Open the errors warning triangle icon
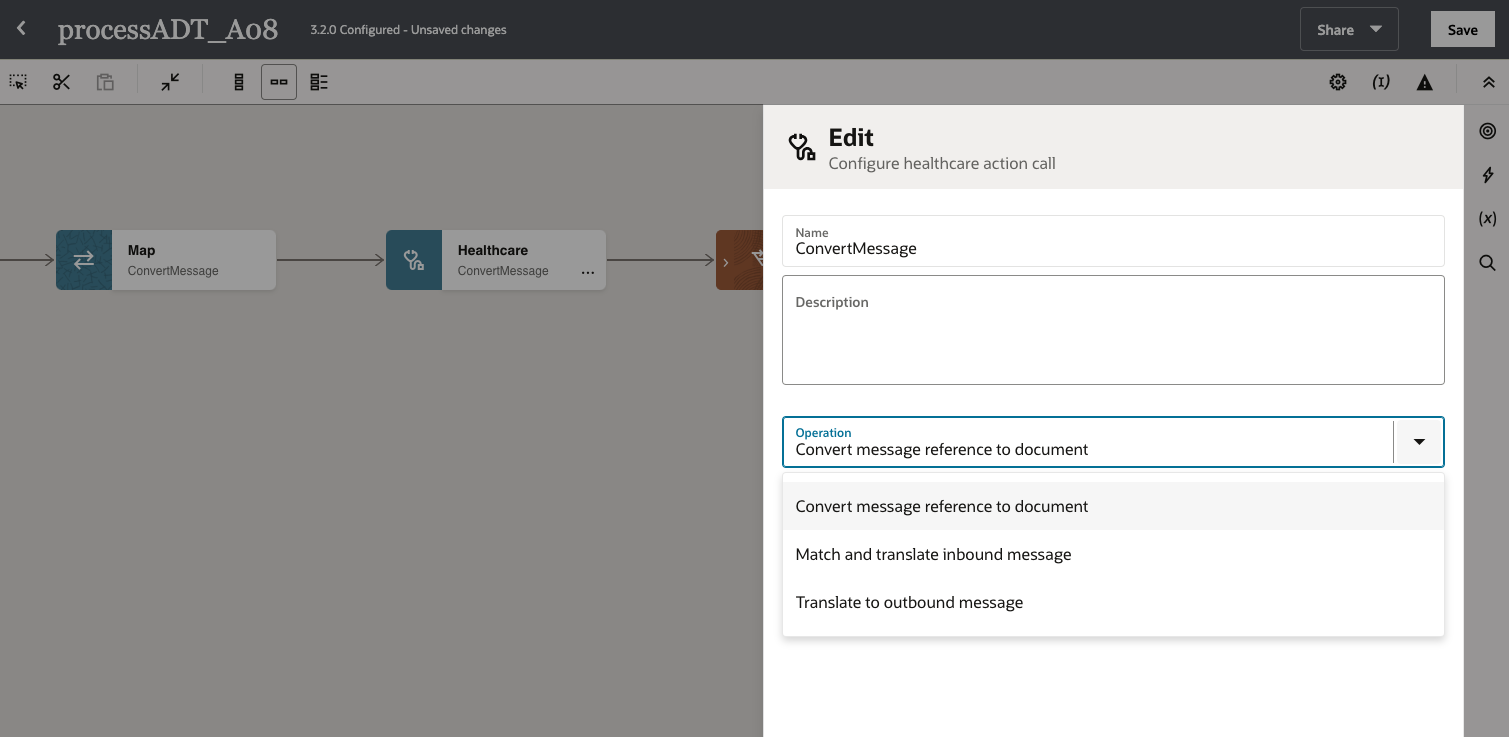This screenshot has height=737, width=1509. click(1425, 82)
